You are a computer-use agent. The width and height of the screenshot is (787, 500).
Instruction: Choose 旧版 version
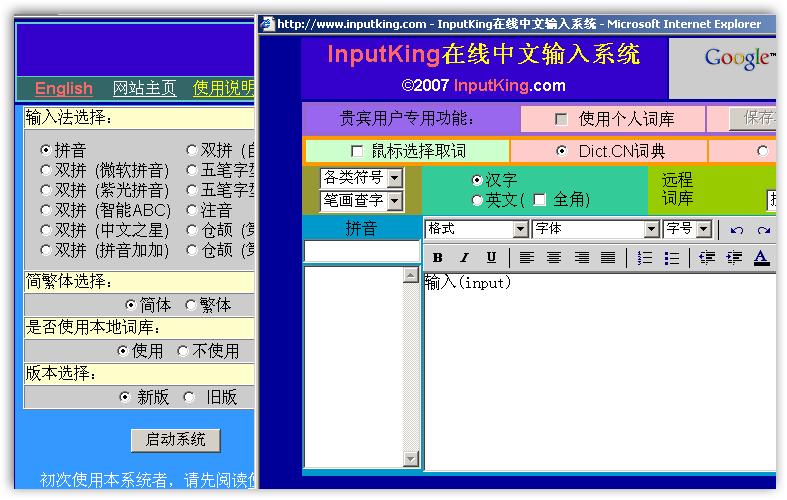tap(189, 397)
